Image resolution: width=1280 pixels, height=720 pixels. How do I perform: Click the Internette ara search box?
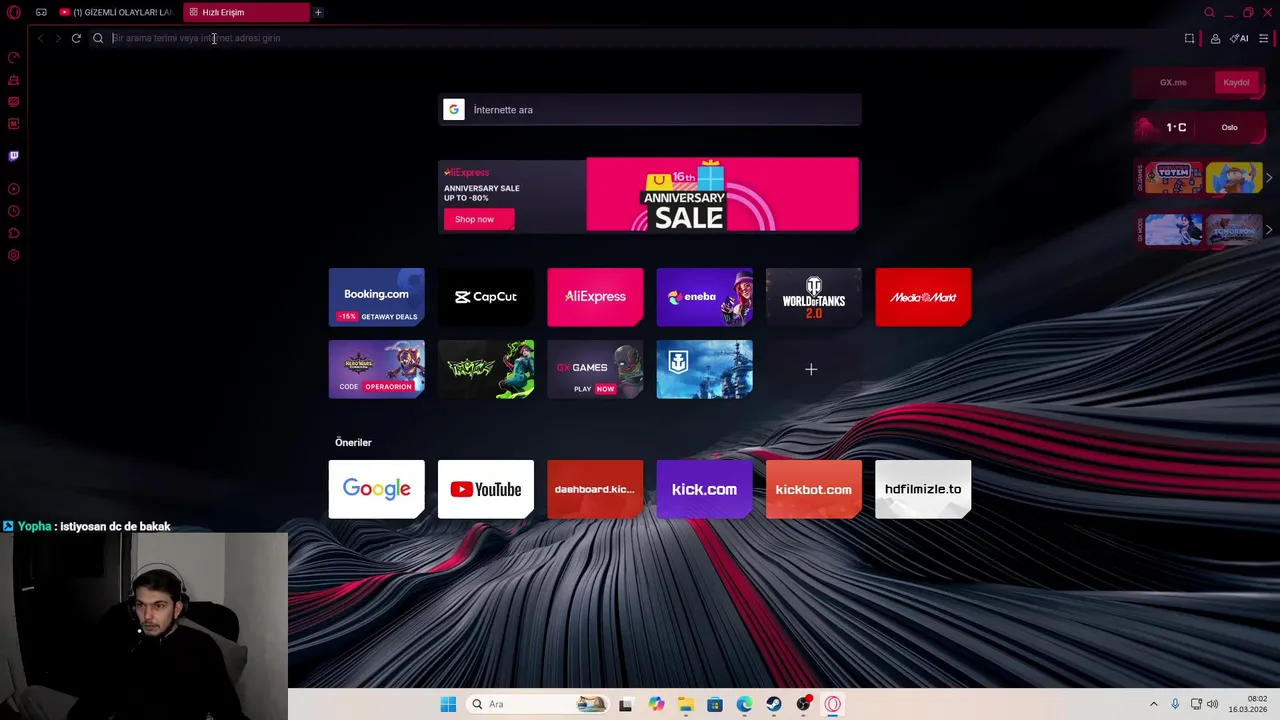(651, 110)
